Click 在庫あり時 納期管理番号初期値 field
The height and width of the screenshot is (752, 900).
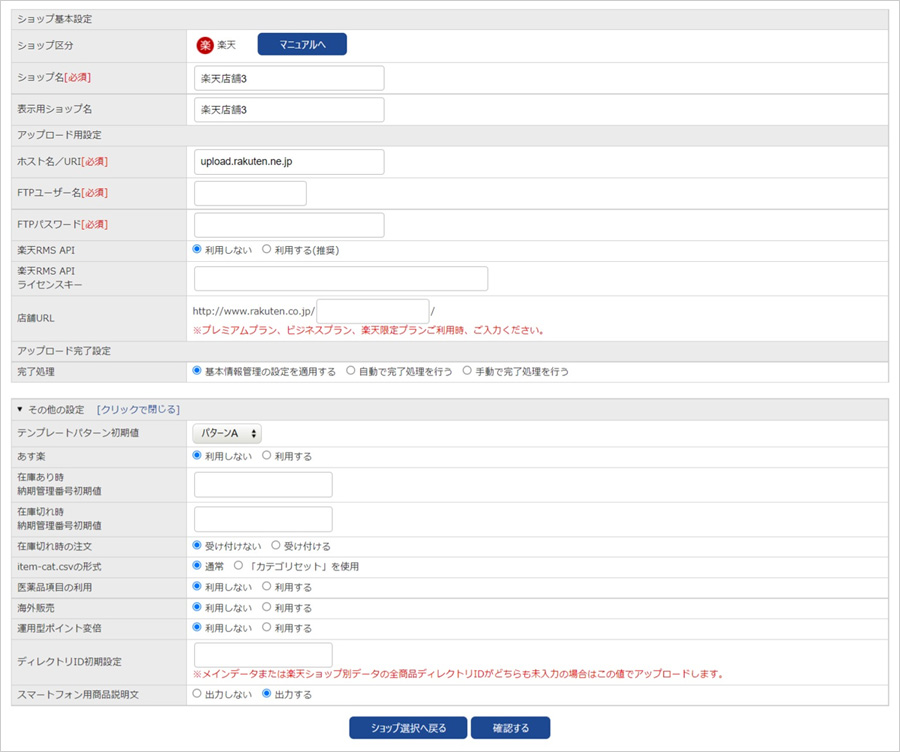[263, 484]
